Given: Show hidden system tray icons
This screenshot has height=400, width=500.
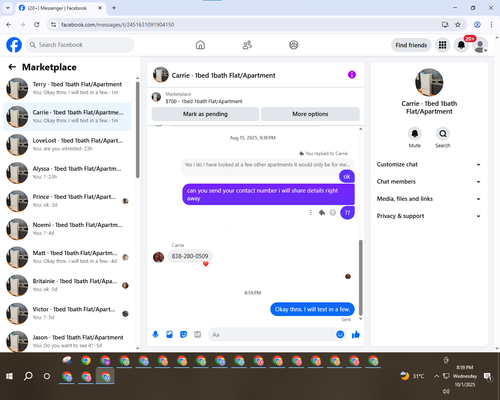Looking at the screenshot, I should click(436, 376).
